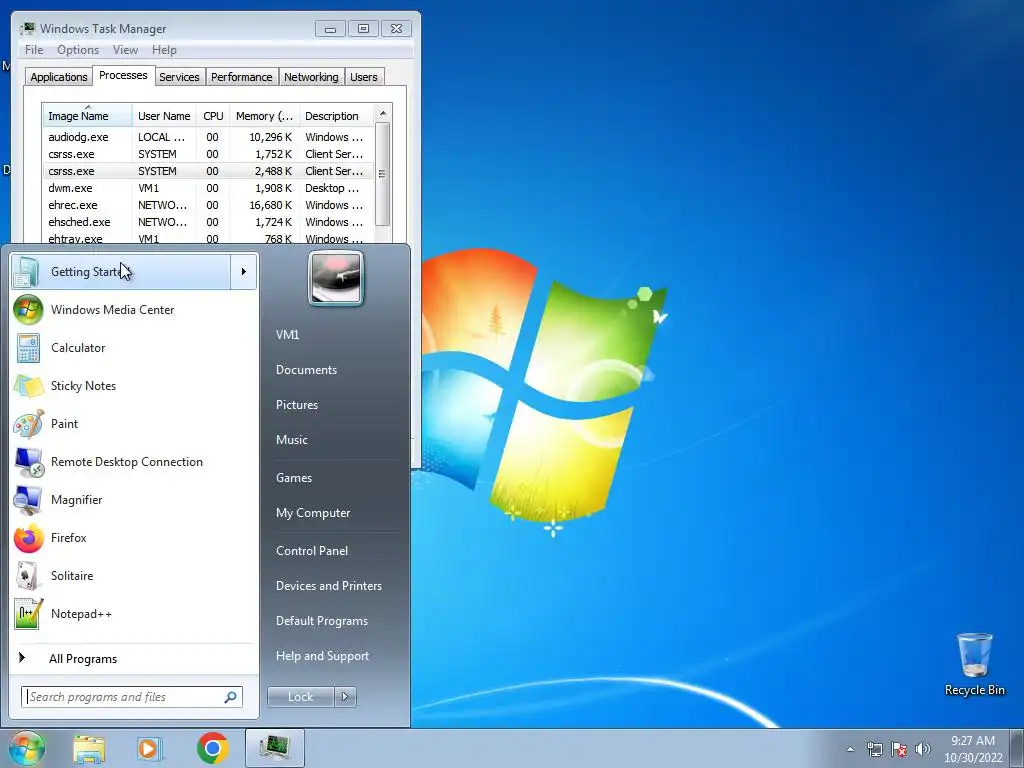Open the Recycle Bin desktop icon
The width and height of the screenshot is (1024, 768).
[974, 664]
